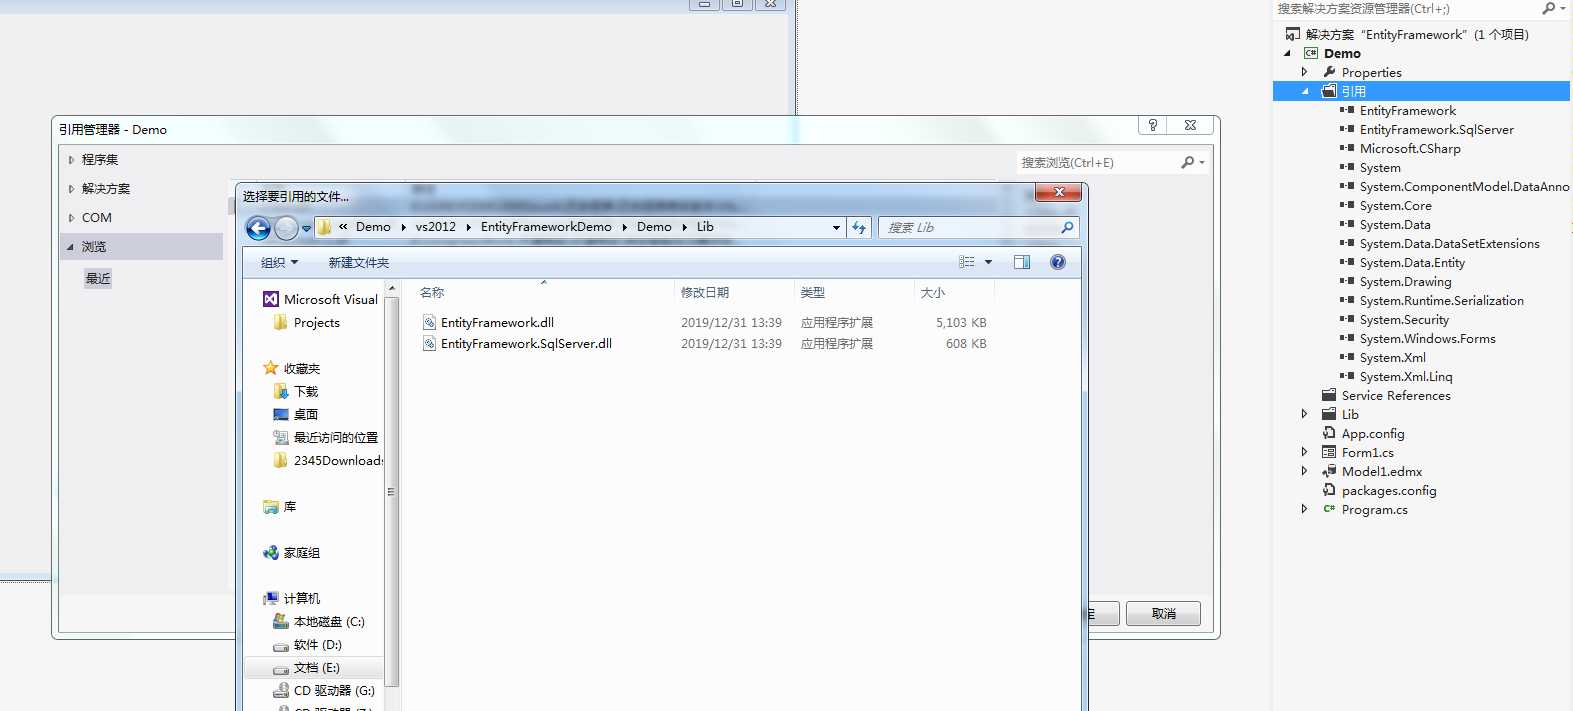Viewport: 1573px width, 711px height.
Task: Select 家庭组 in the navigation pane
Action: coord(291,552)
